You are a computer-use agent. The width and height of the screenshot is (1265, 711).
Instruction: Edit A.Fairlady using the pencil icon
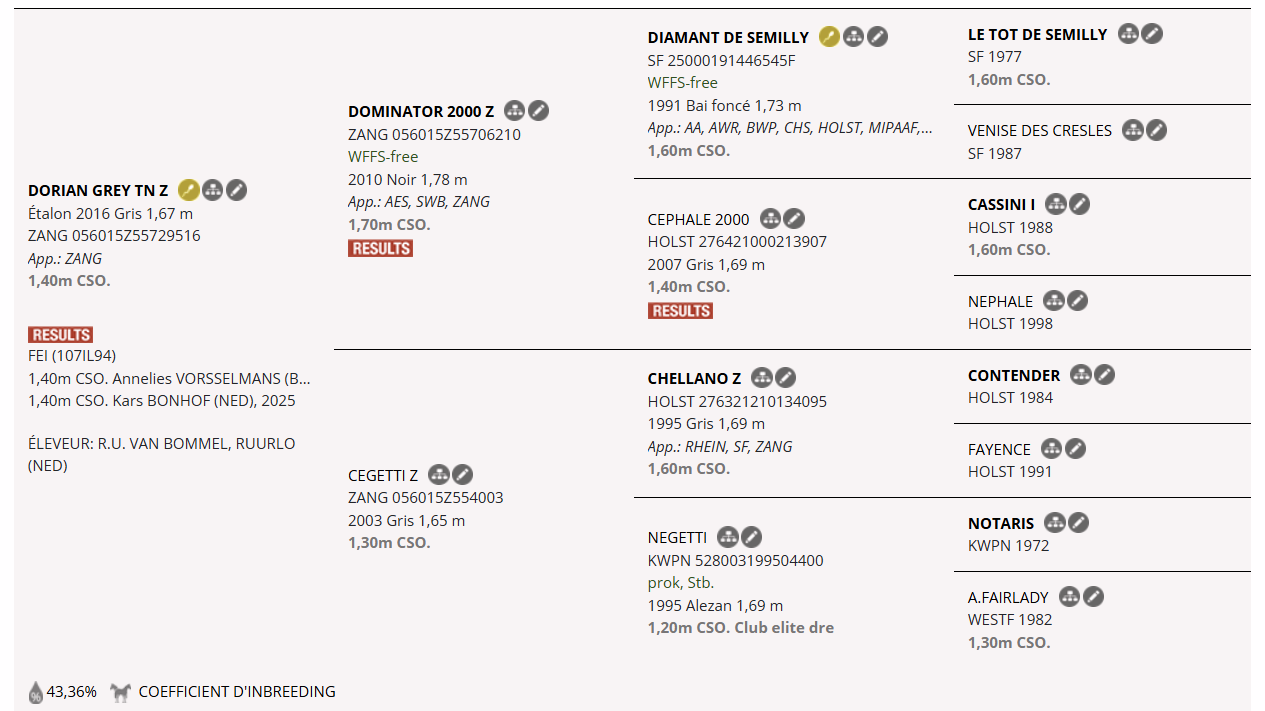(x=1094, y=597)
